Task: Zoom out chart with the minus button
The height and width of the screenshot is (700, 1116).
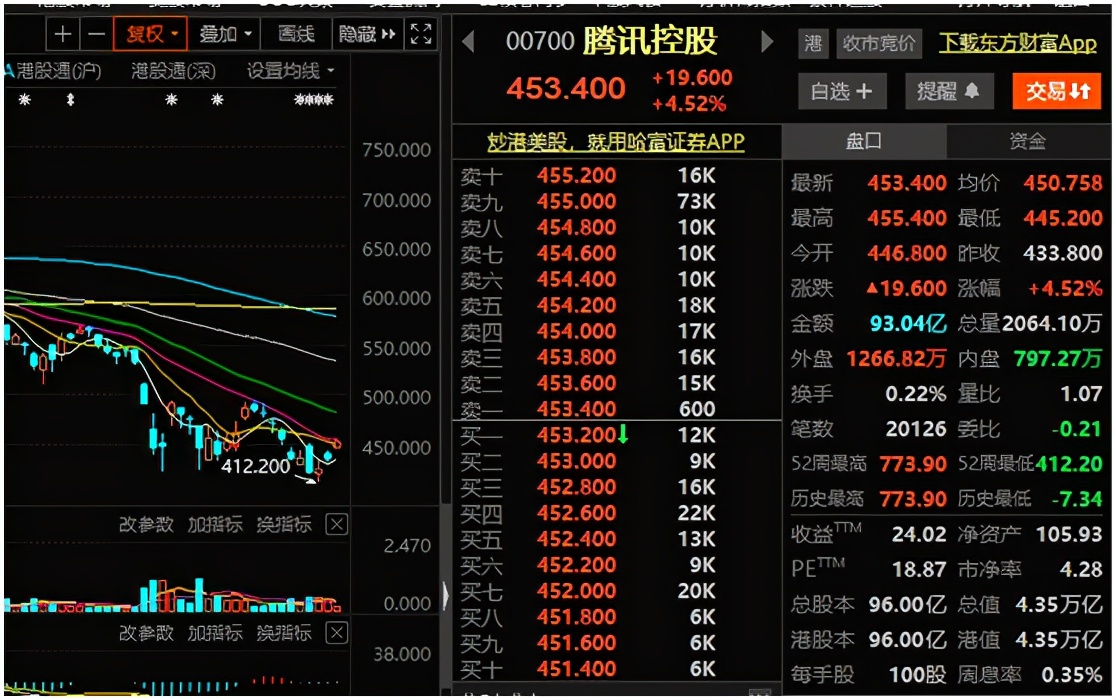Action: [x=96, y=35]
